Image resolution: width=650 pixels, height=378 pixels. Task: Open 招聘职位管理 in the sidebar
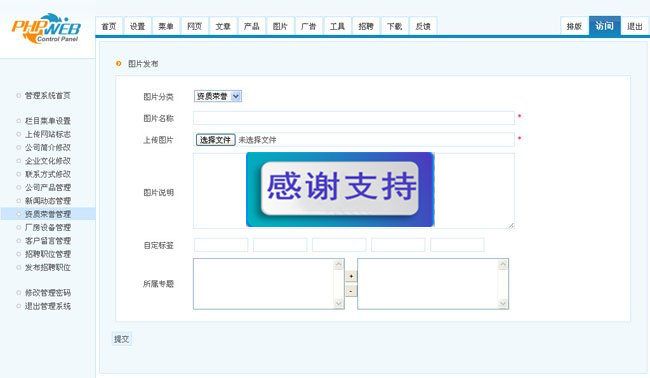[48, 254]
